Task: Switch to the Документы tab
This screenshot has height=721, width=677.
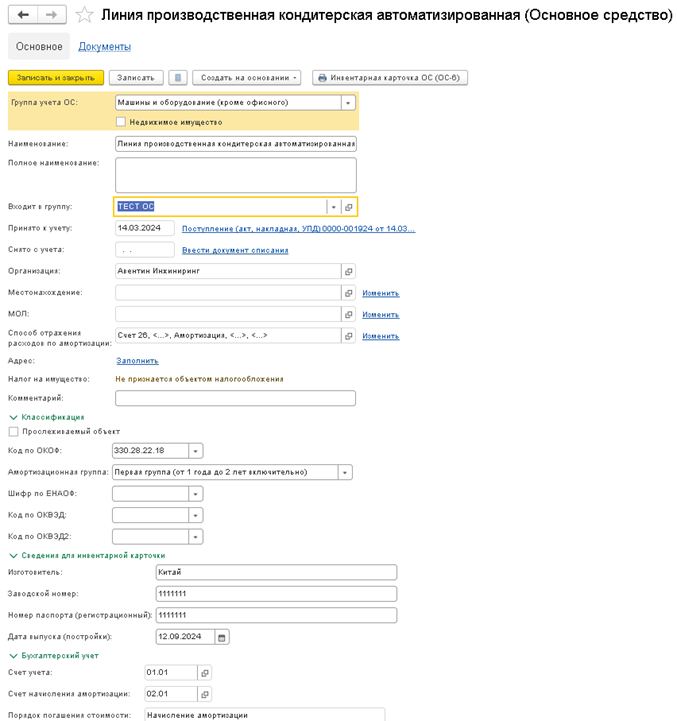Action: click(104, 46)
